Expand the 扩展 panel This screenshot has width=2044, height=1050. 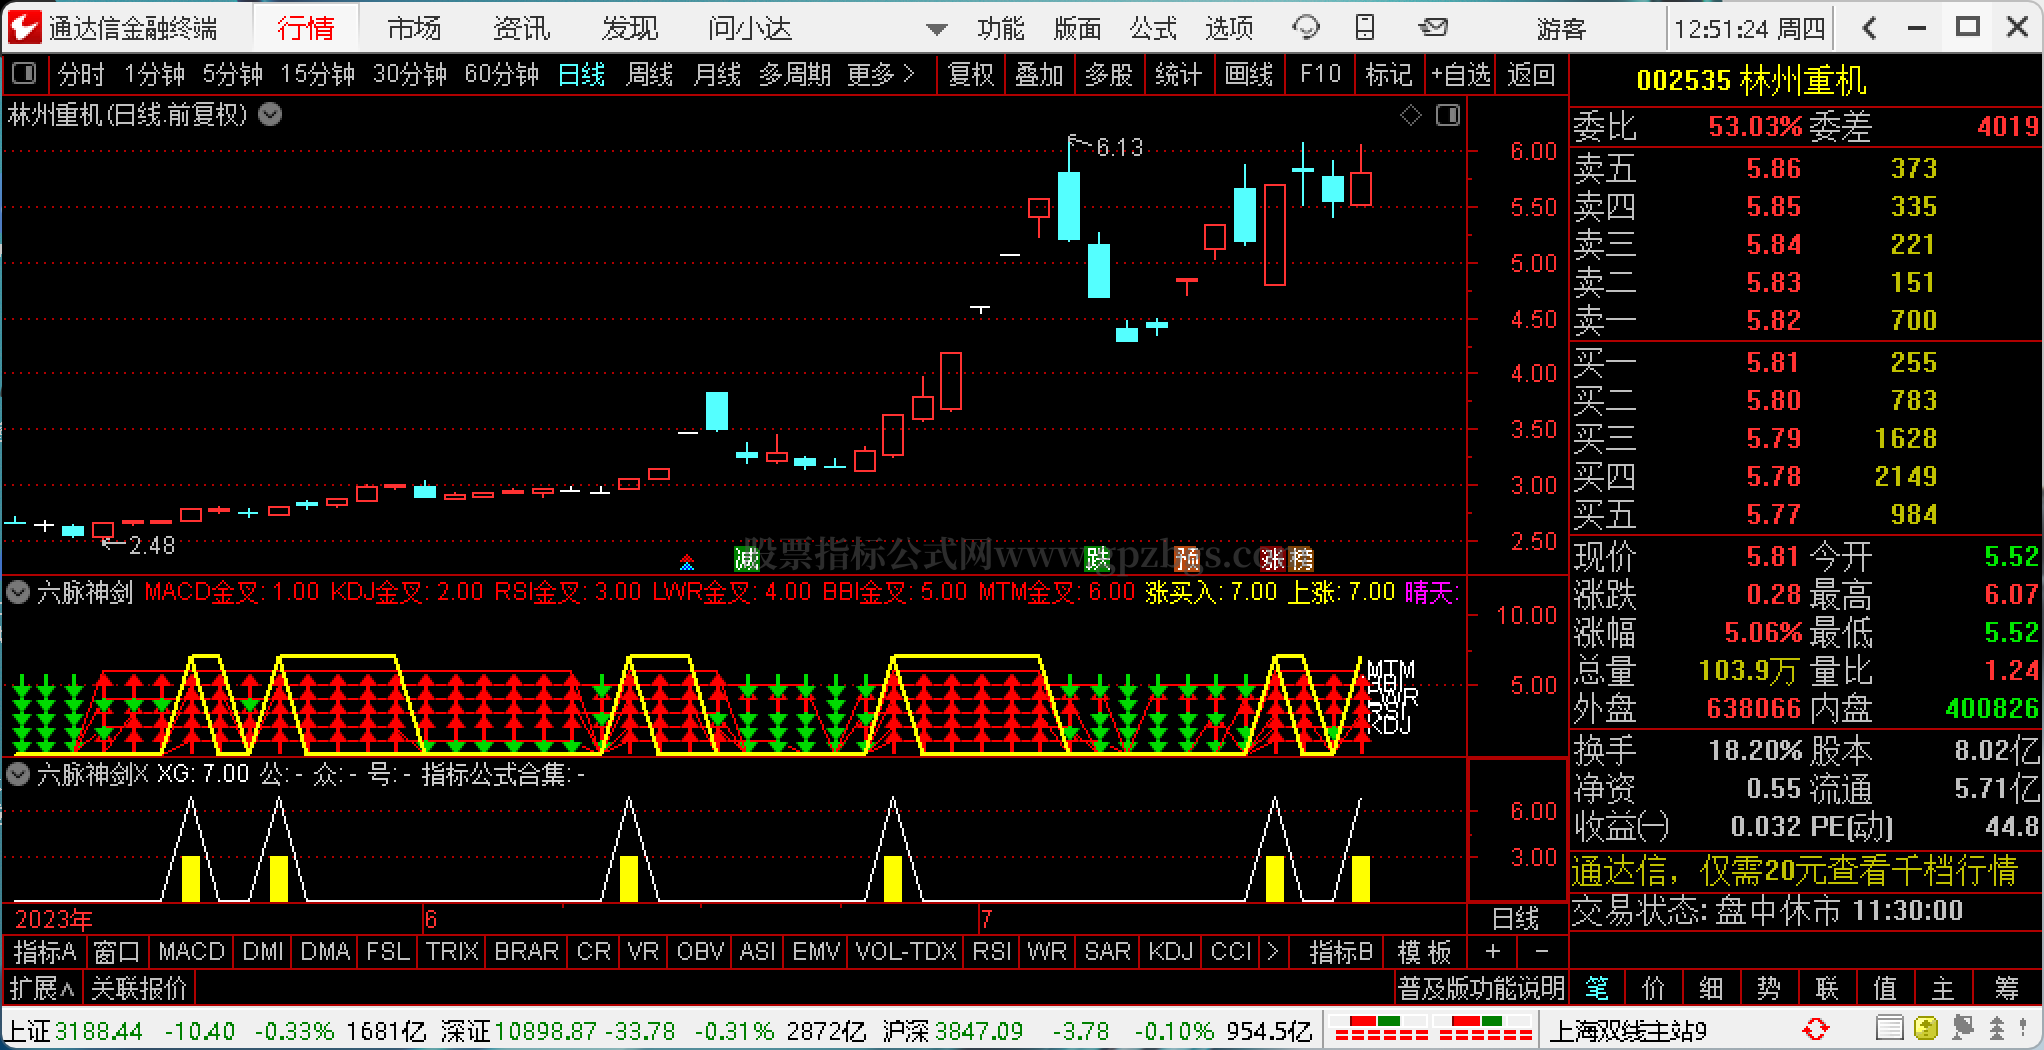tap(42, 988)
